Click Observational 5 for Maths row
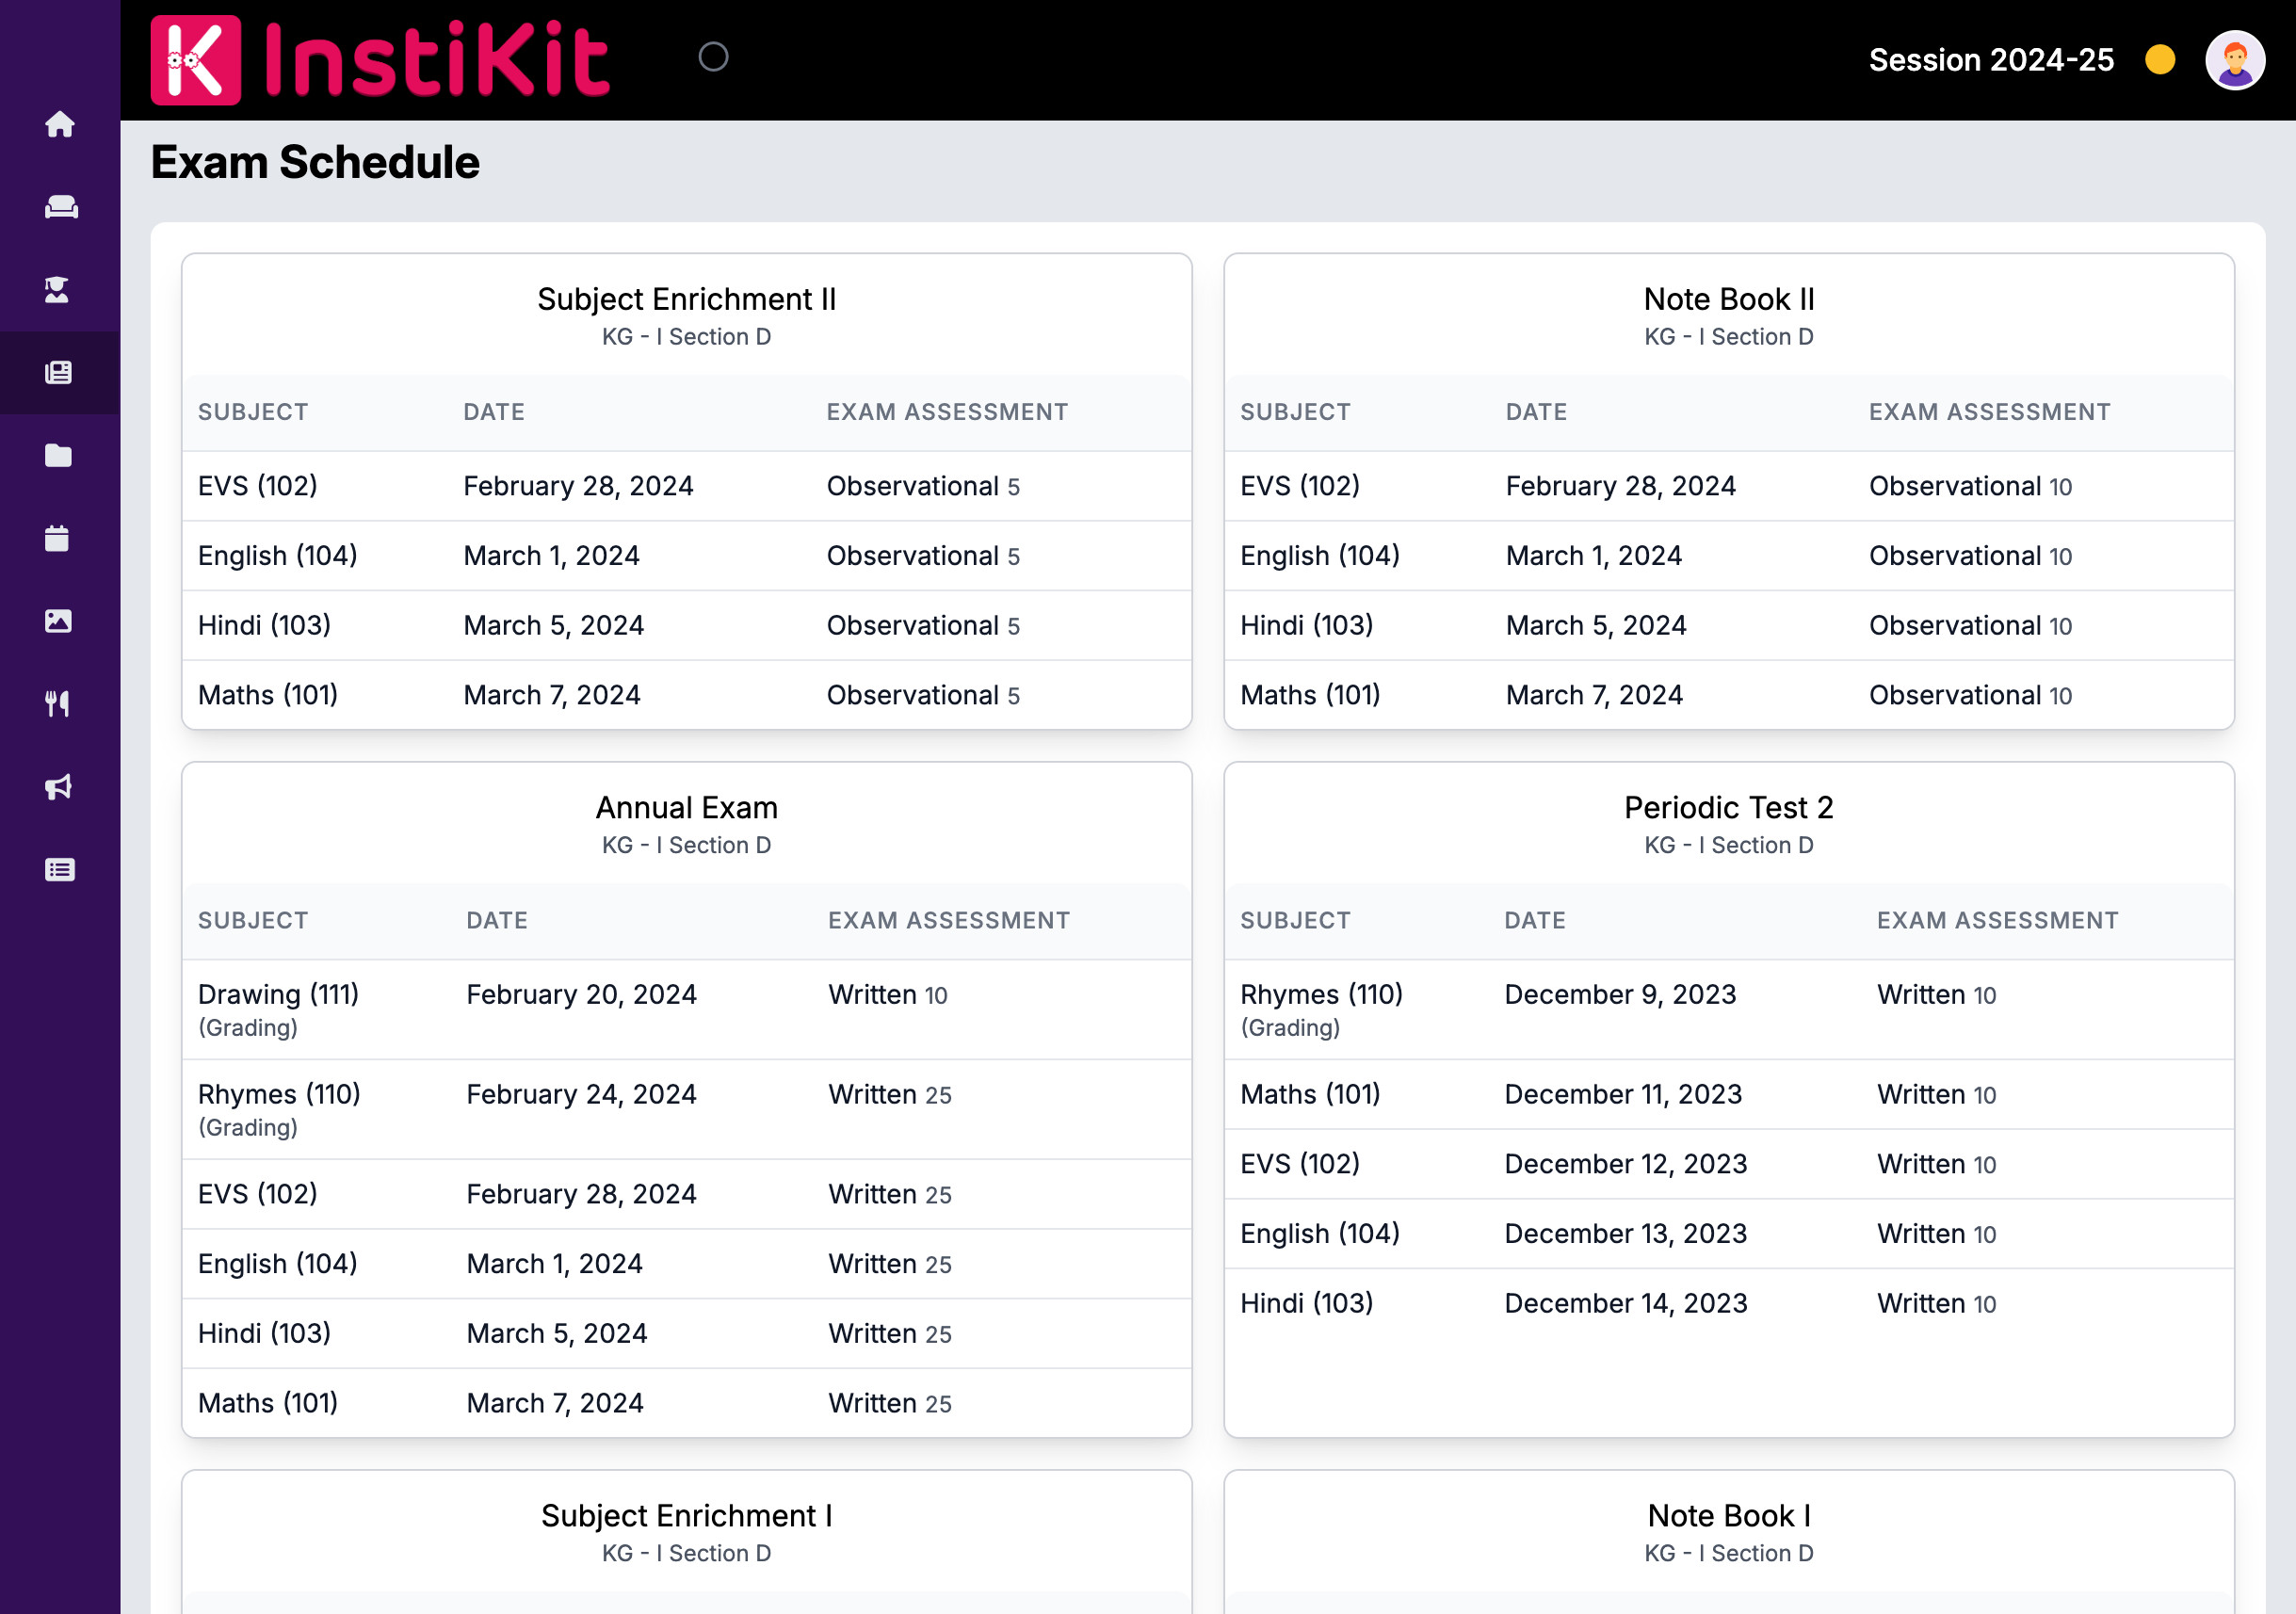Viewport: 2296px width, 1614px height. [x=923, y=695]
